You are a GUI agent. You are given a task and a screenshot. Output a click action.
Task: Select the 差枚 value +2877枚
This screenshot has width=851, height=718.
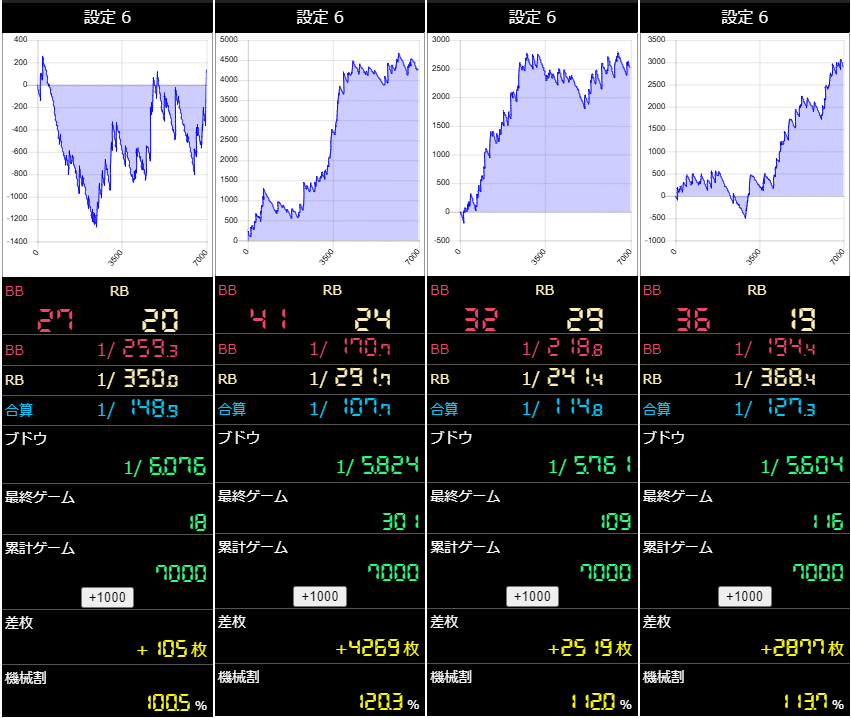(x=803, y=648)
